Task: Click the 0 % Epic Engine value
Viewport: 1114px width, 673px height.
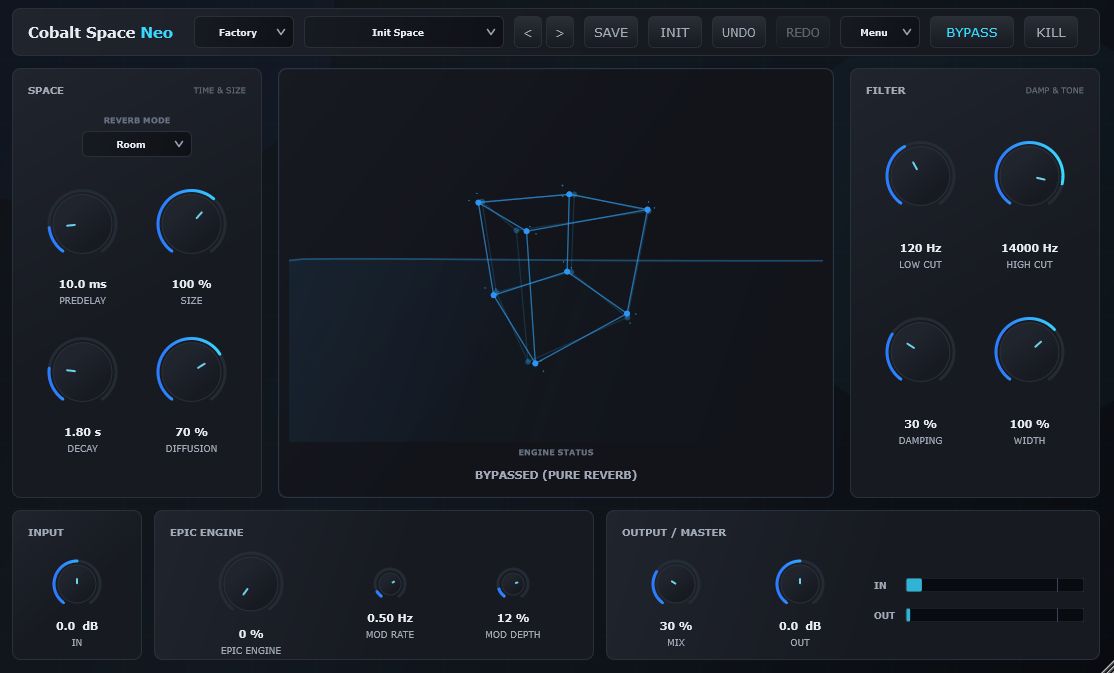Action: pos(251,634)
